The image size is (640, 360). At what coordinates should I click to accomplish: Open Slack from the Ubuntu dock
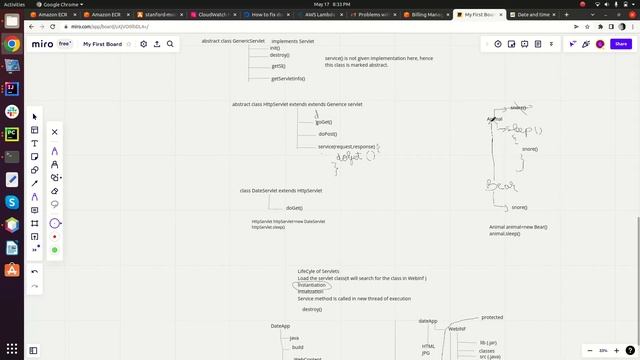pyautogui.click(x=12, y=111)
